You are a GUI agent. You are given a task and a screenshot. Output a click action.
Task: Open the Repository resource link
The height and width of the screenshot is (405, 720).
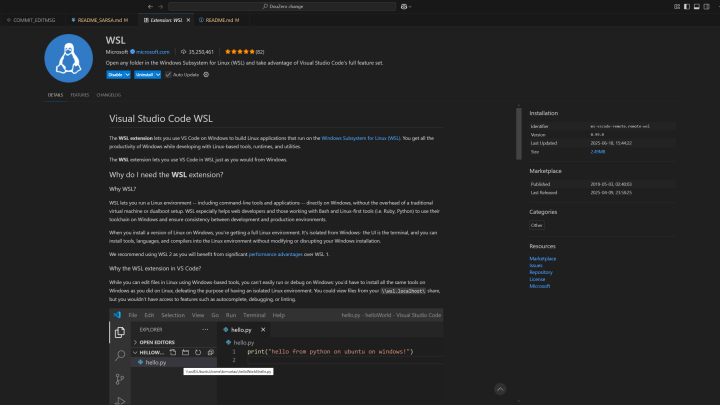point(540,272)
